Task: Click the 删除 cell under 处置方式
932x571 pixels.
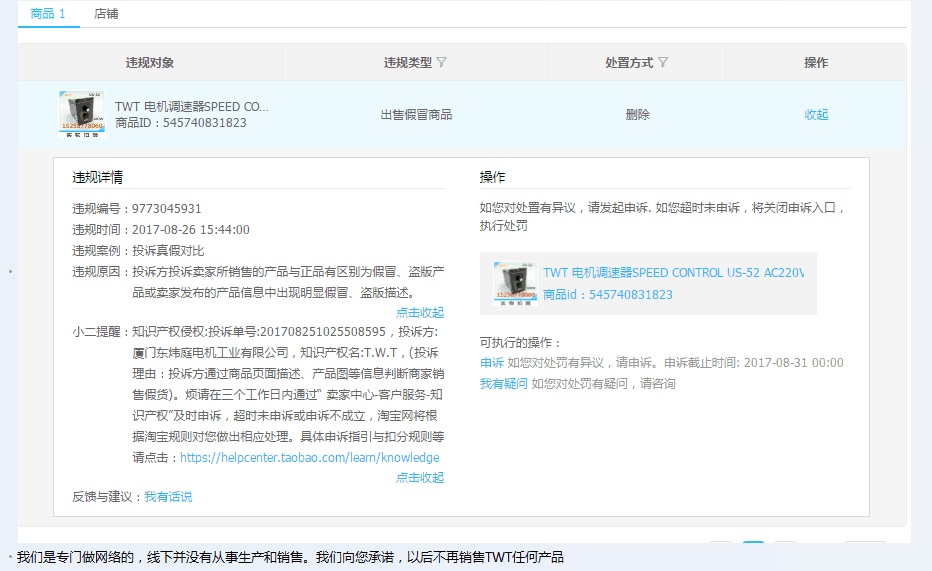Action: (x=637, y=114)
